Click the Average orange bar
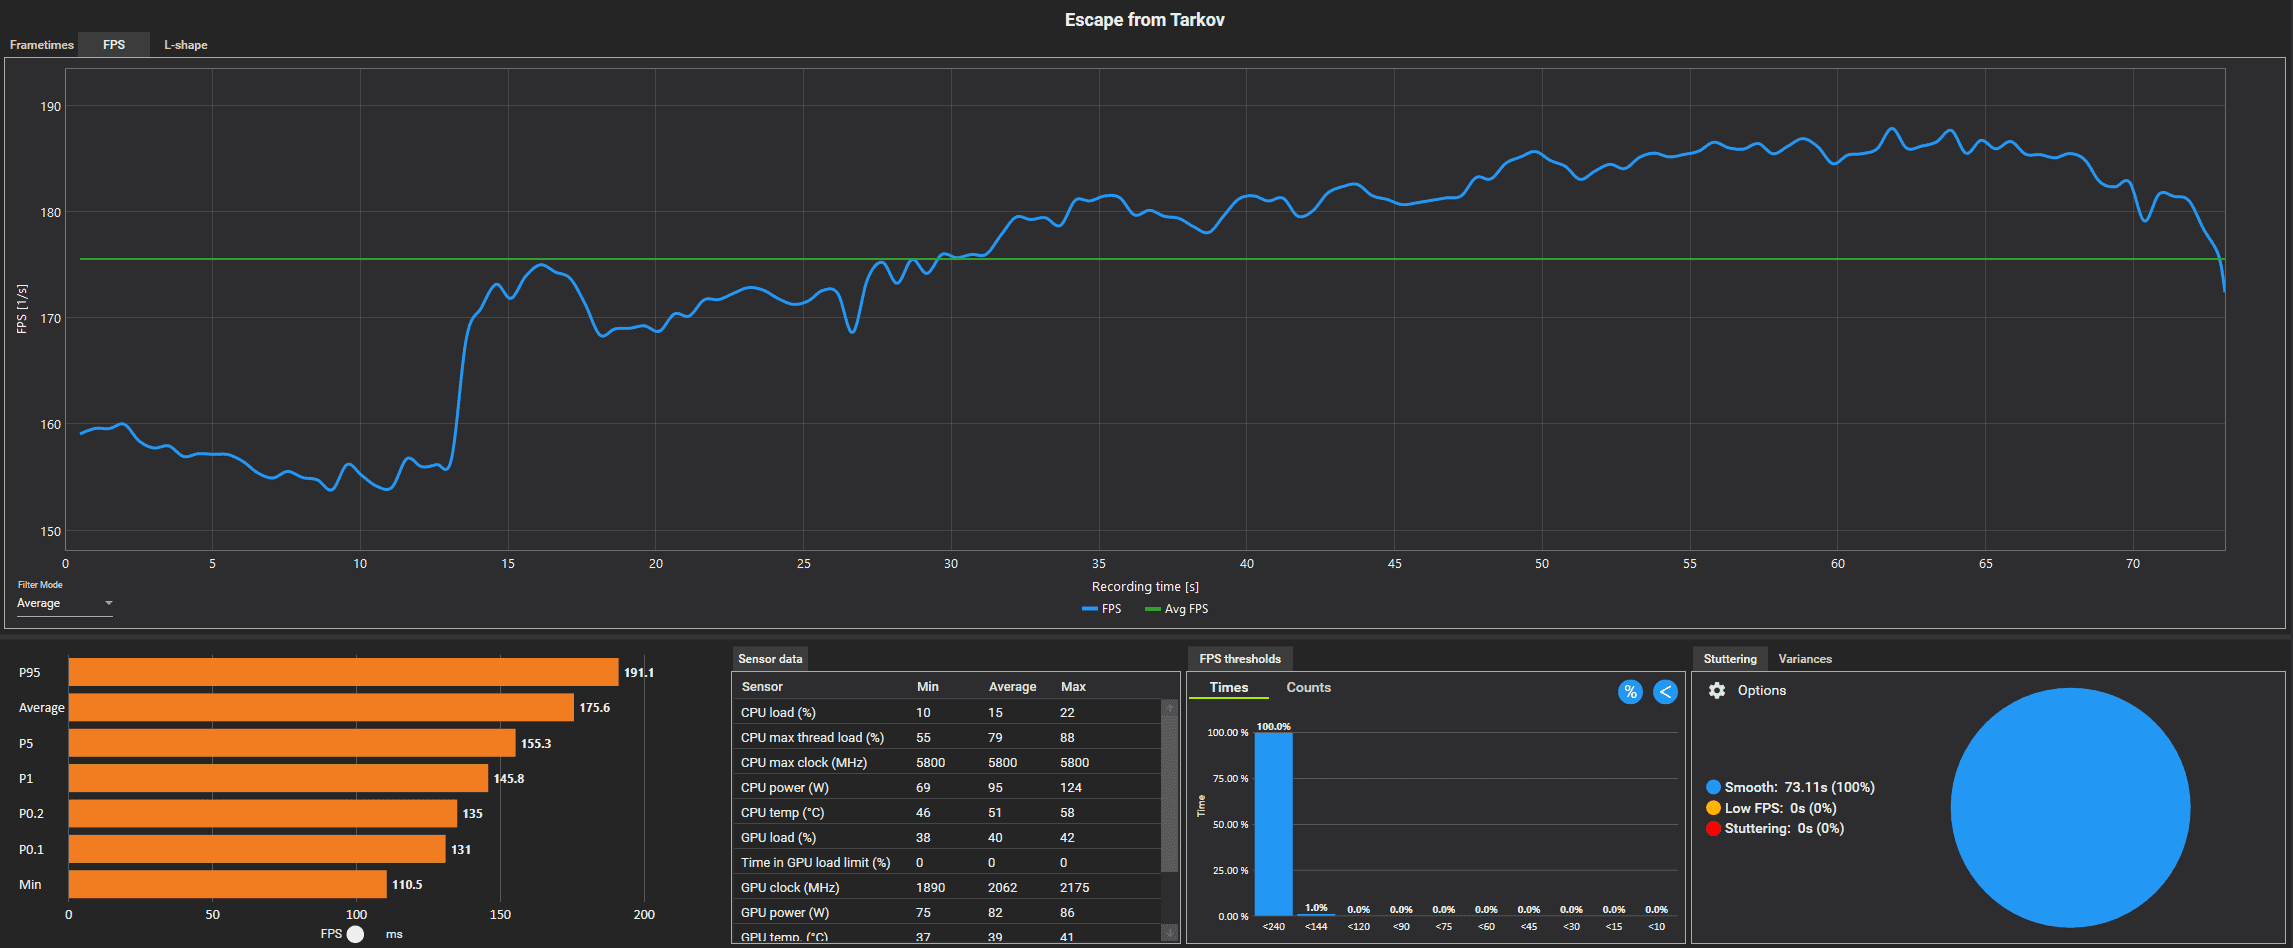Image resolution: width=2293 pixels, height=948 pixels. [321, 707]
